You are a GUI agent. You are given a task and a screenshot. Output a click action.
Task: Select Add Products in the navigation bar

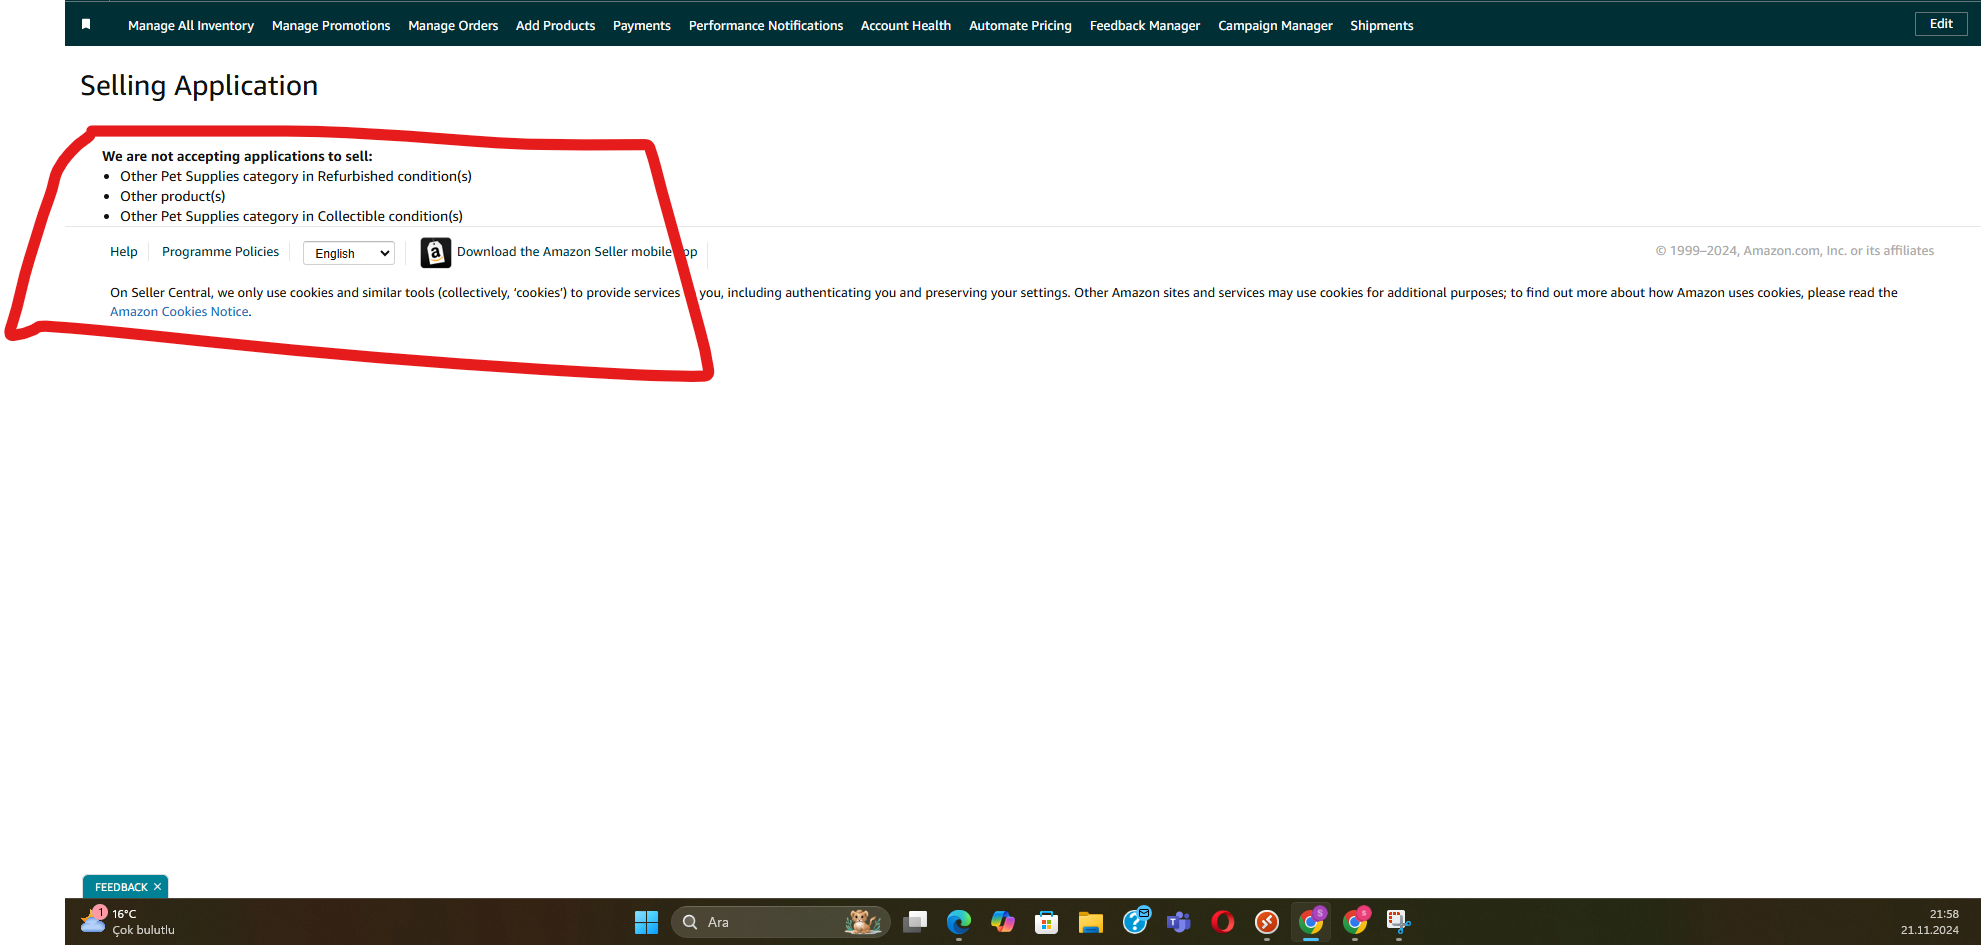555,25
